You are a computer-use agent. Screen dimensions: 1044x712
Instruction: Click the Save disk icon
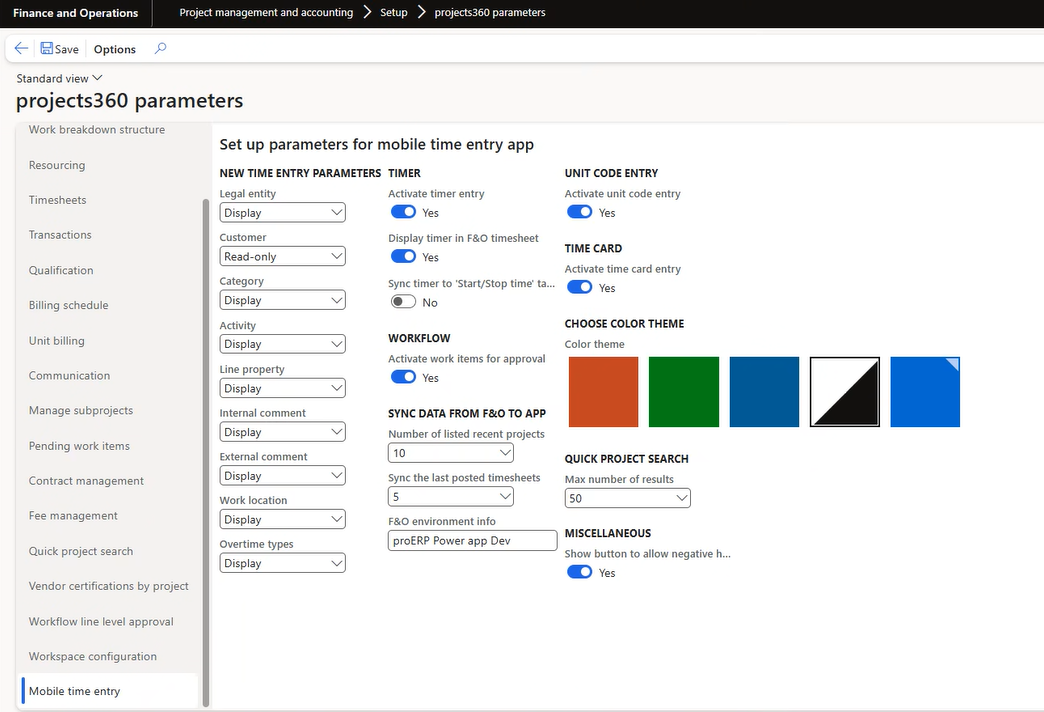[x=47, y=49]
